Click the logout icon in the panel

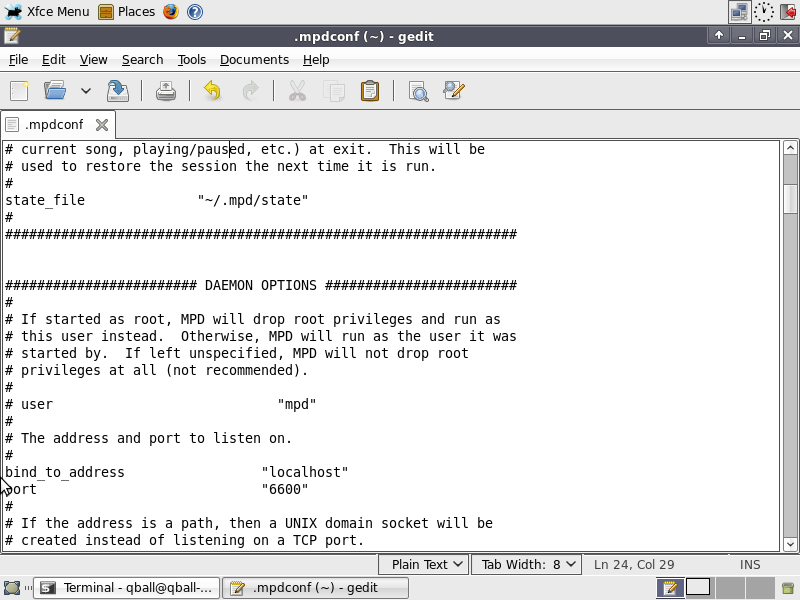point(788,12)
